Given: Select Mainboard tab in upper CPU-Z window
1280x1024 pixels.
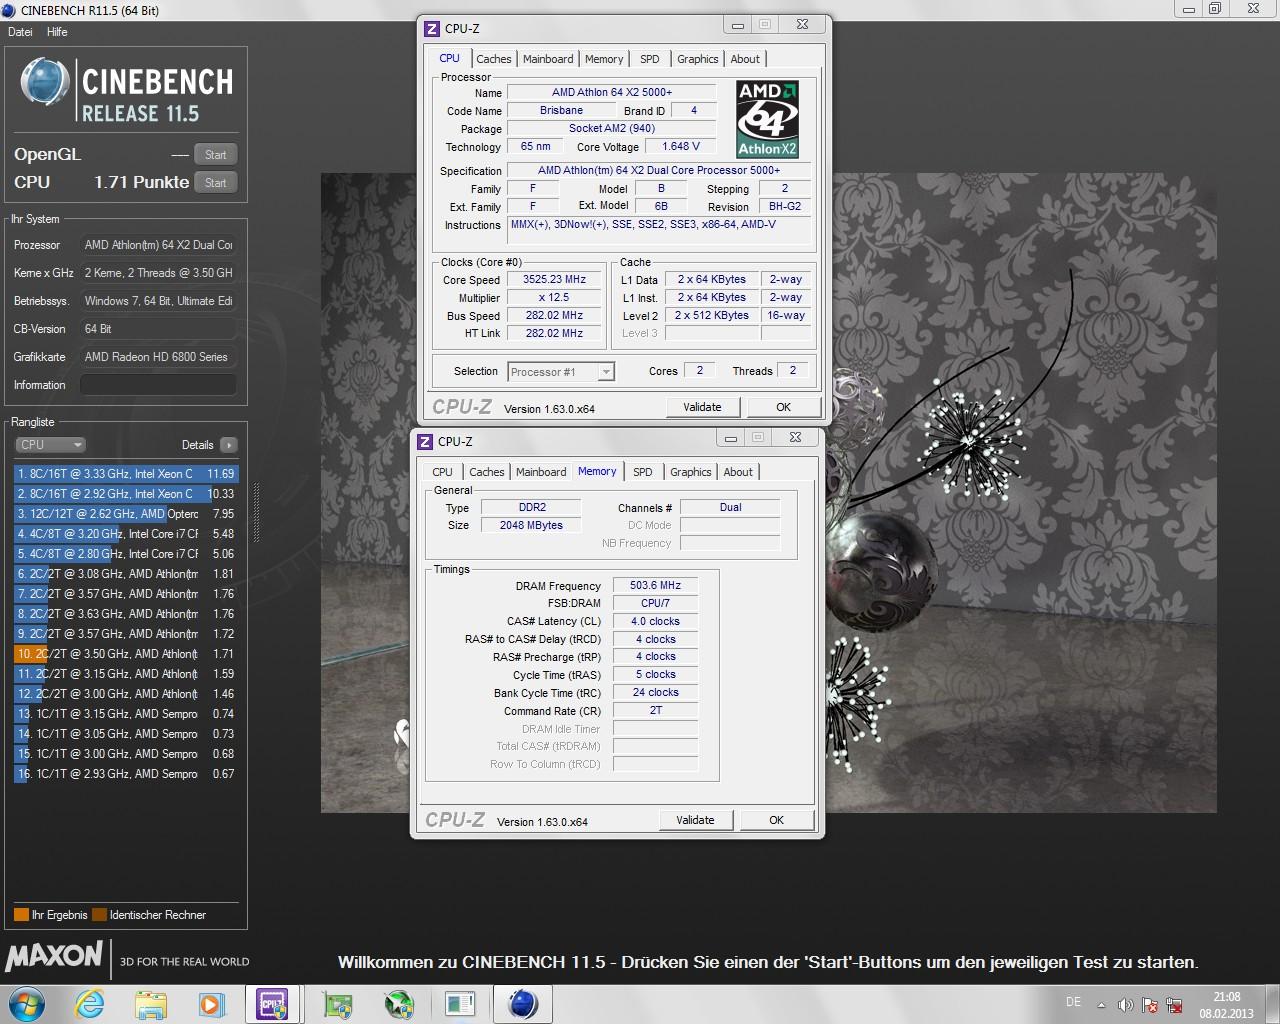Looking at the screenshot, I should (548, 59).
